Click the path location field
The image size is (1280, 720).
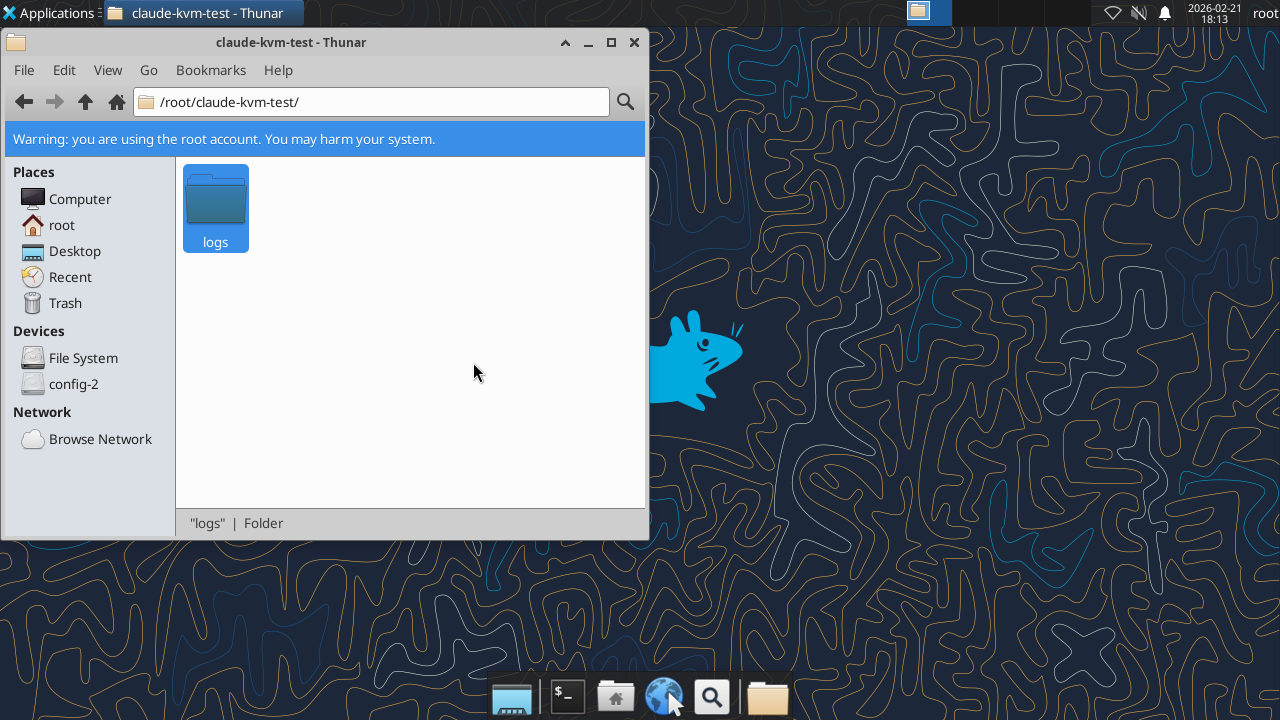point(380,102)
